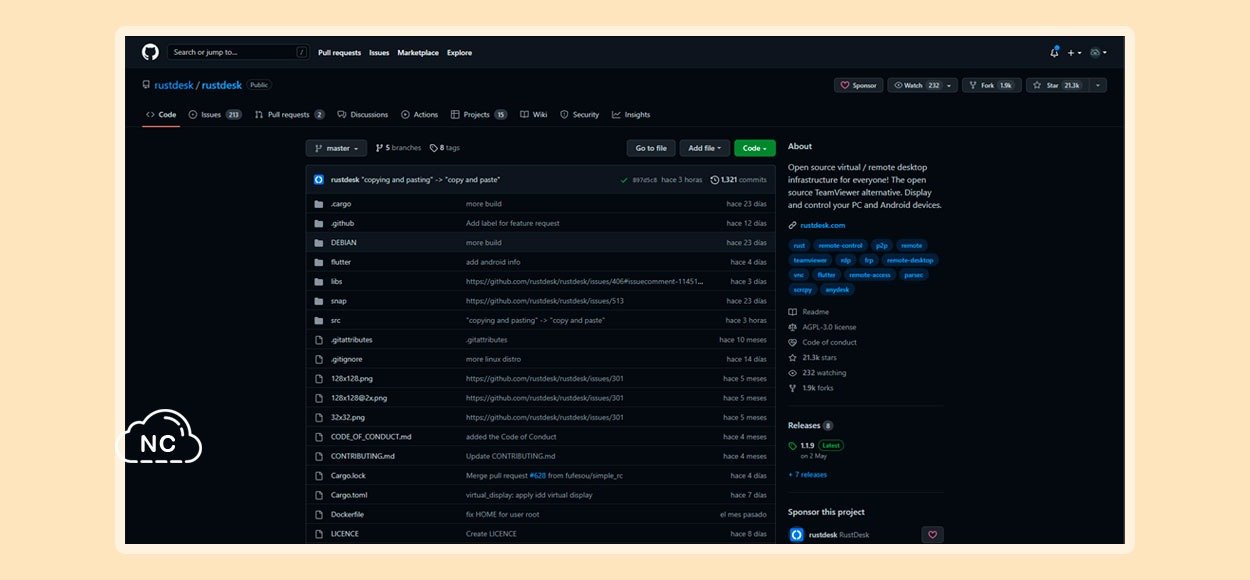This screenshot has height=580, width=1250.
Task: Click the Go to file button
Action: pyautogui.click(x=651, y=148)
